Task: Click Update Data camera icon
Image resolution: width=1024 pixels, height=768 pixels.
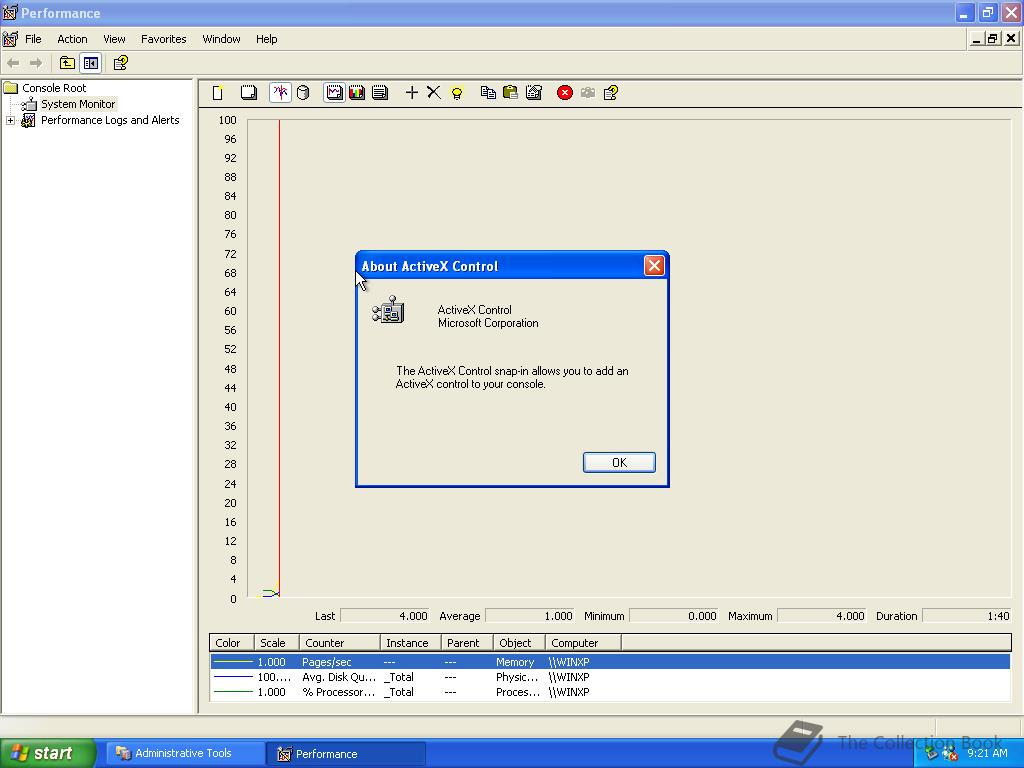Action: (x=588, y=93)
